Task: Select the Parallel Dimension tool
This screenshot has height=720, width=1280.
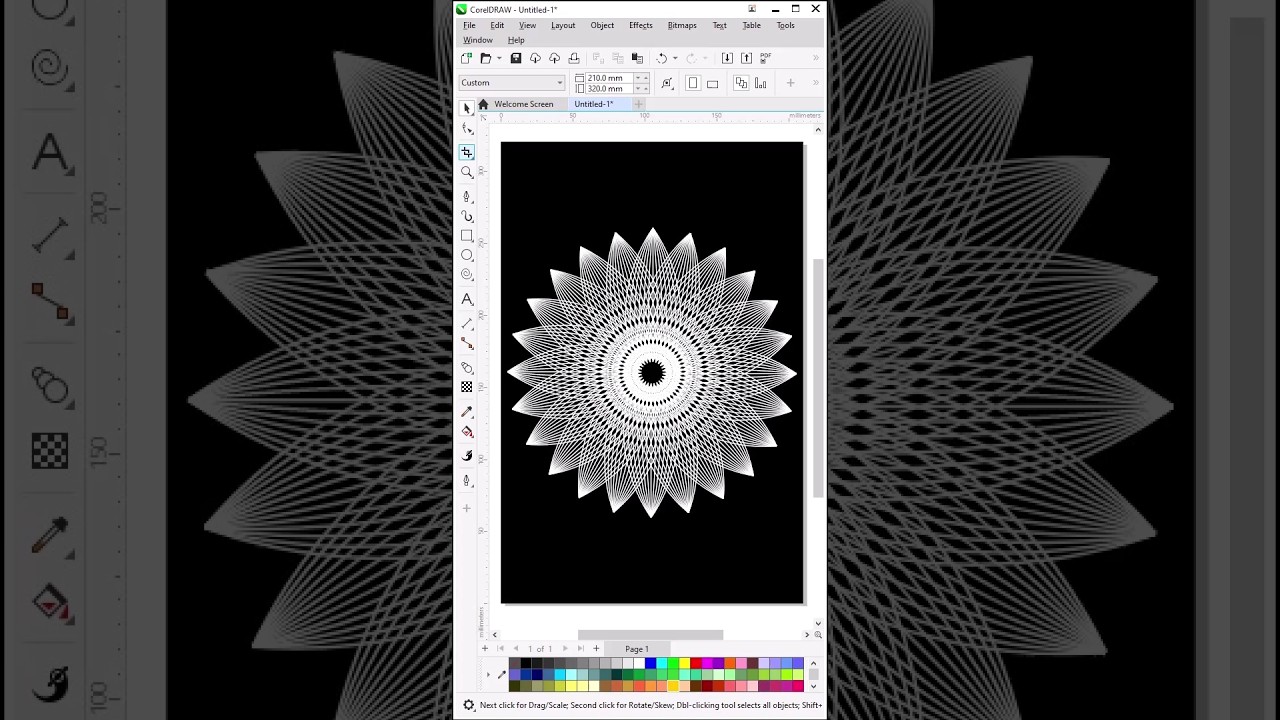Action: (x=466, y=324)
